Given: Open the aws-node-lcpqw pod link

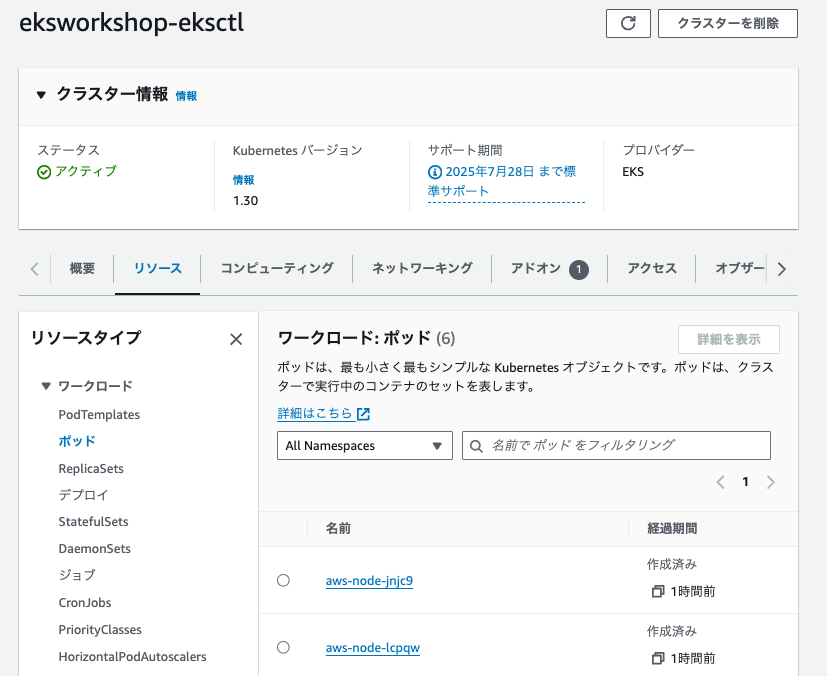Looking at the screenshot, I should tap(373, 648).
